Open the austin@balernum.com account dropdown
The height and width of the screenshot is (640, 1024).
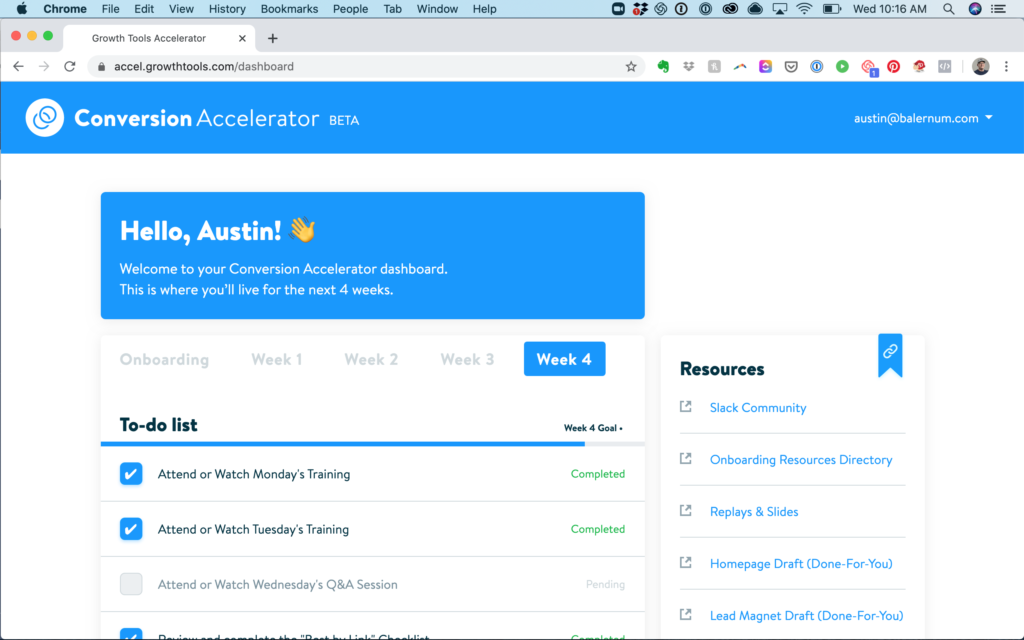[x=922, y=117]
